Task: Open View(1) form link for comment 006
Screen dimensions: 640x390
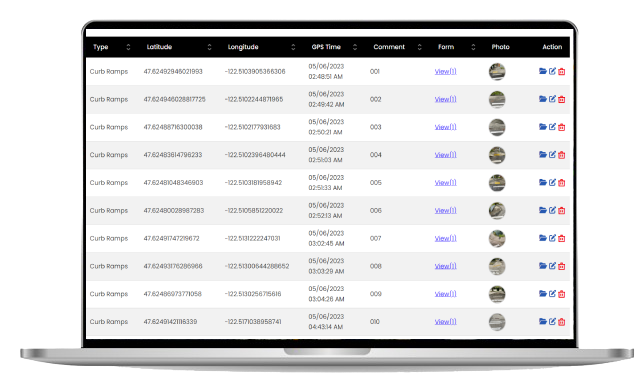Action: pos(445,210)
